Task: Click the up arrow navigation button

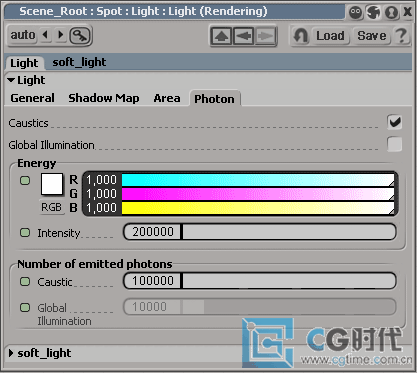Action: pyautogui.click(x=221, y=36)
